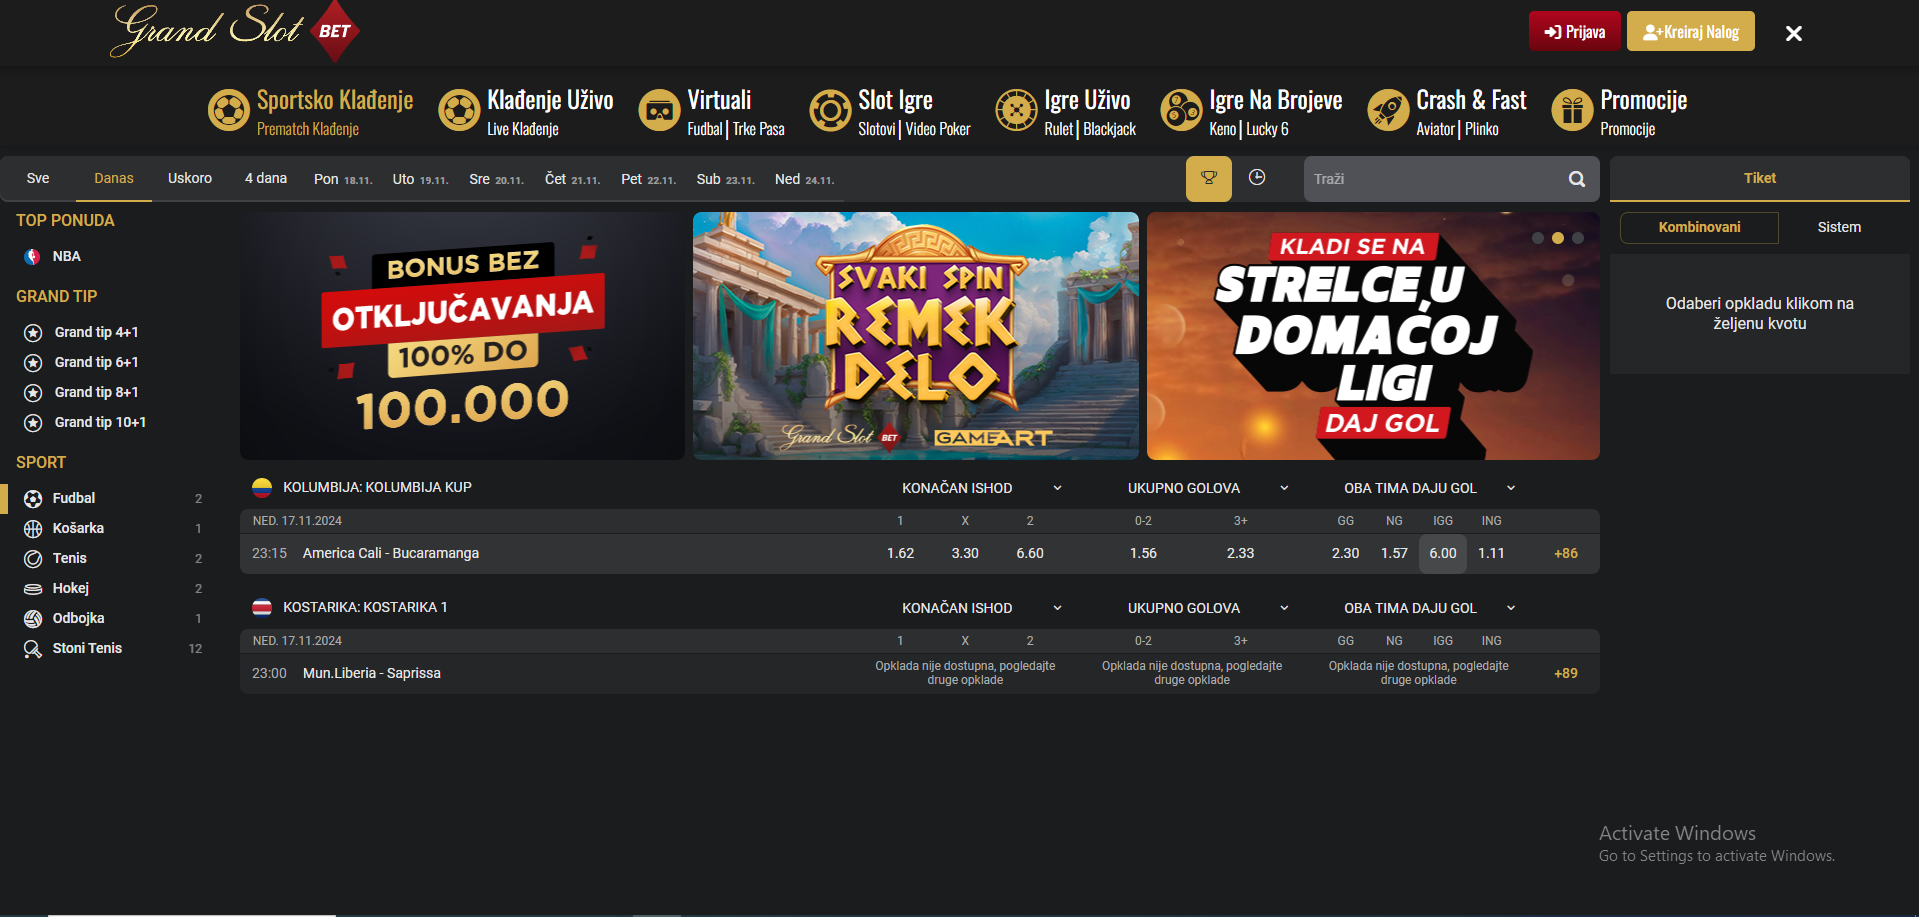This screenshot has width=1919, height=917.
Task: Click the clock icon next to trophy
Action: (1257, 177)
